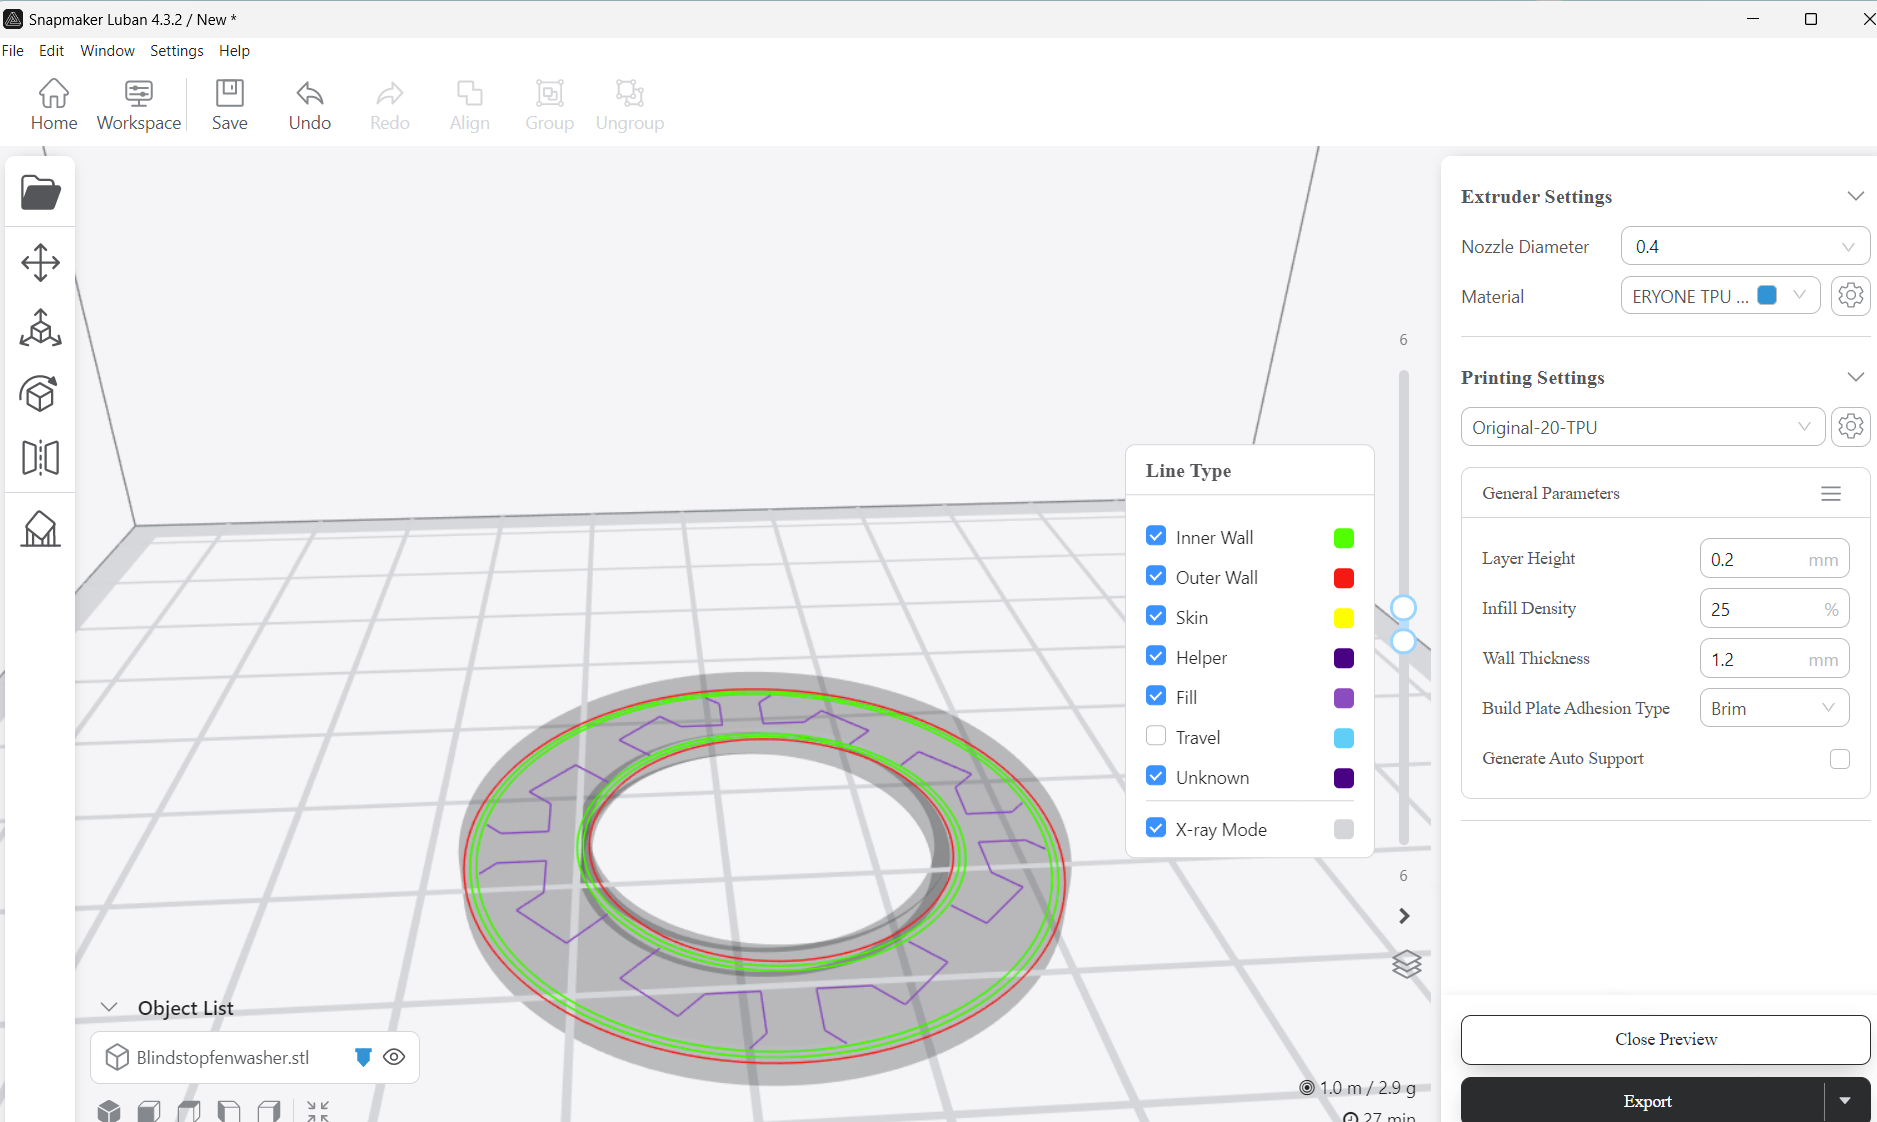This screenshot has width=1877, height=1122.
Task: Enable Generate Auto Support checkbox
Action: coord(1840,759)
